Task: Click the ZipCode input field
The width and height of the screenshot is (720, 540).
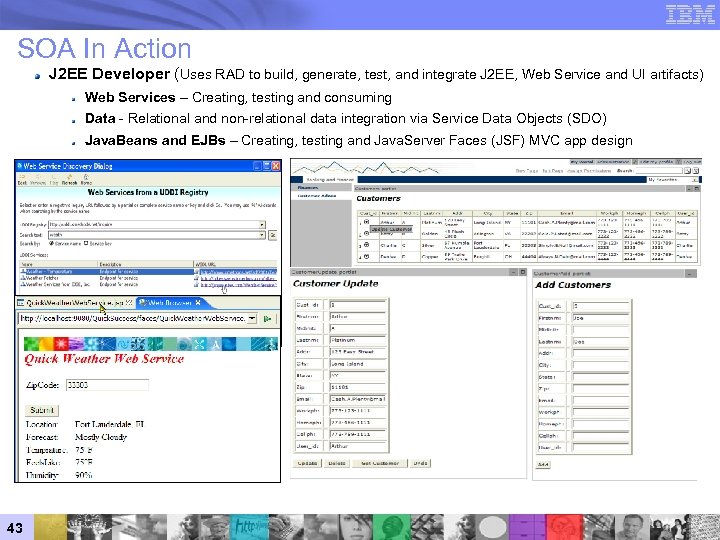Action: tap(107, 385)
